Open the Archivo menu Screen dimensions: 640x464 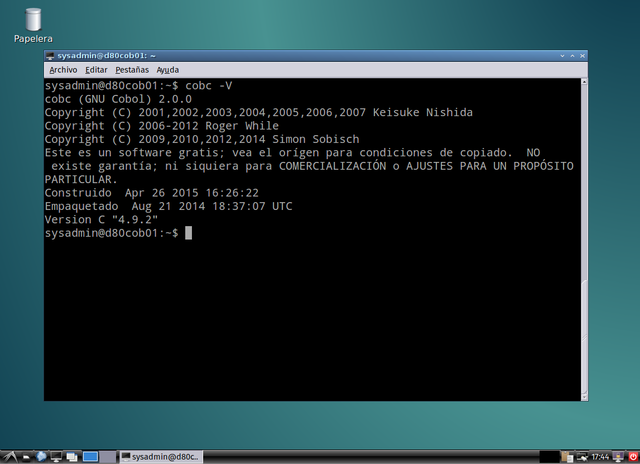click(x=63, y=70)
